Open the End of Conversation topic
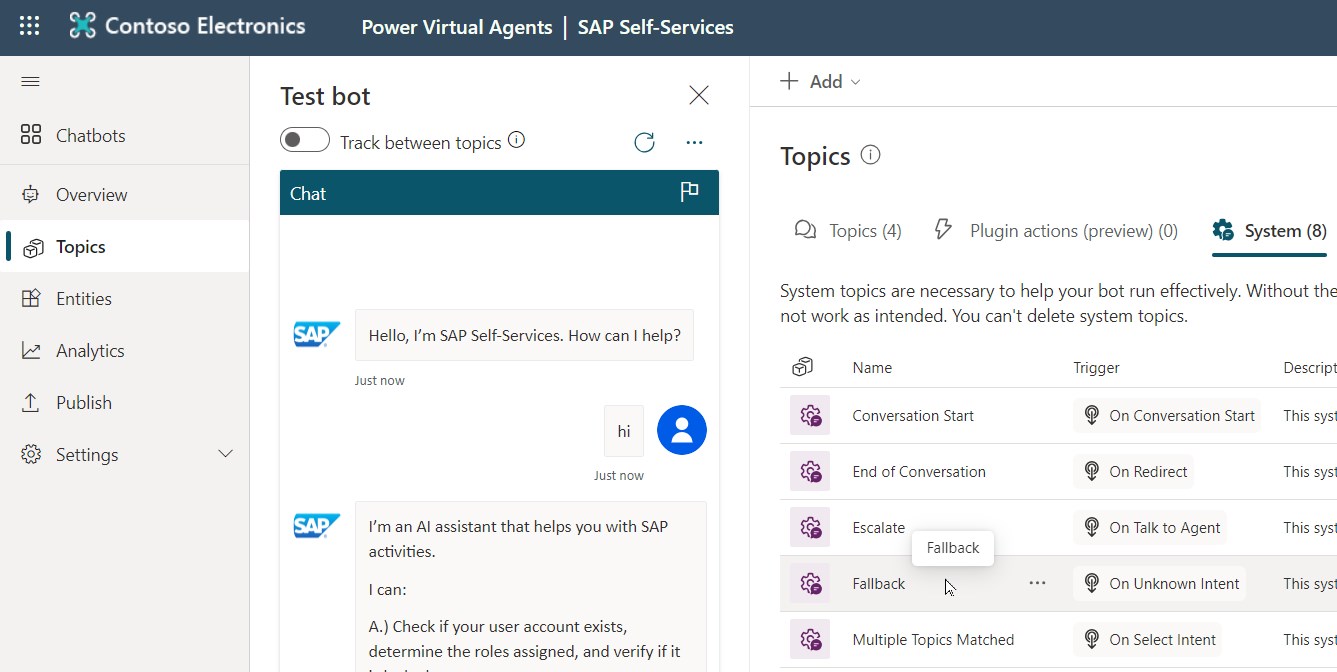Image resolution: width=1337 pixels, height=672 pixels. click(919, 472)
